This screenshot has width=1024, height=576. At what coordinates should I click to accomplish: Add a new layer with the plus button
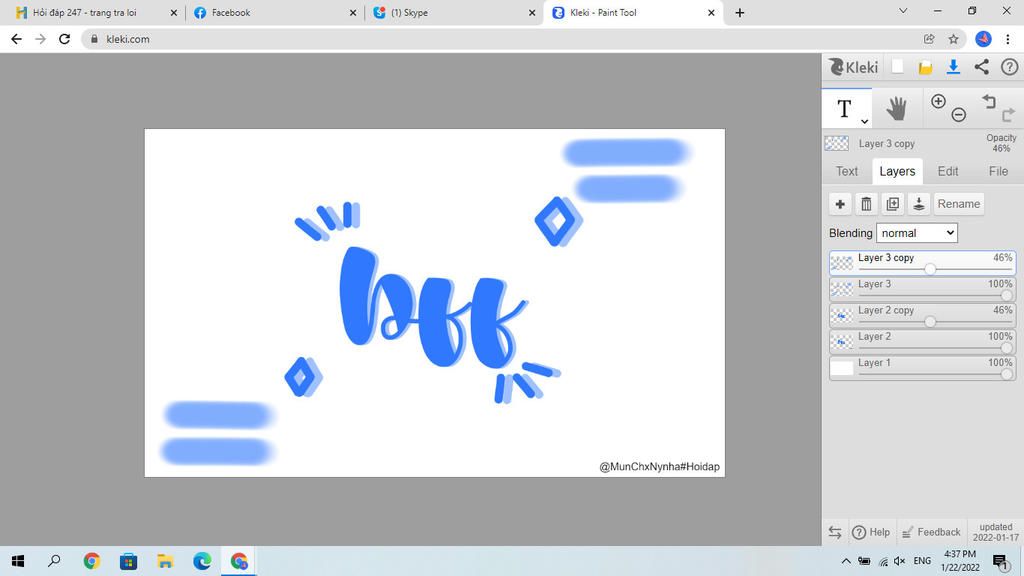coord(840,204)
